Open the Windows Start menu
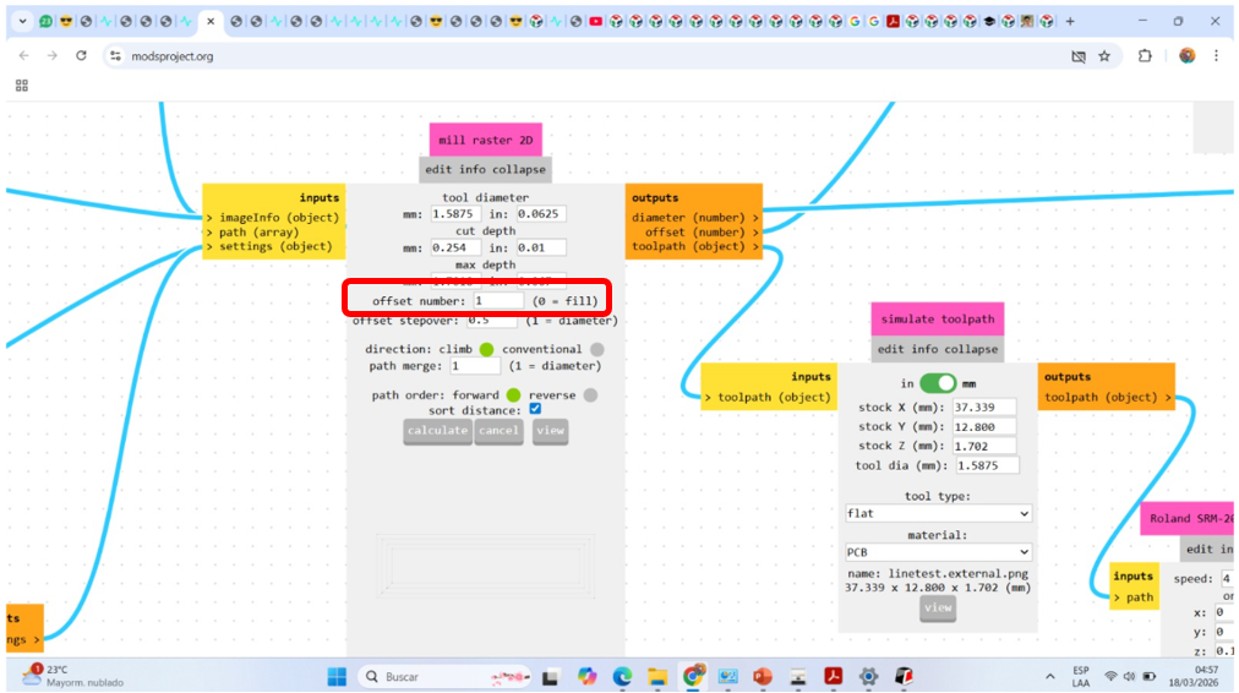1239x693 pixels. click(336, 677)
